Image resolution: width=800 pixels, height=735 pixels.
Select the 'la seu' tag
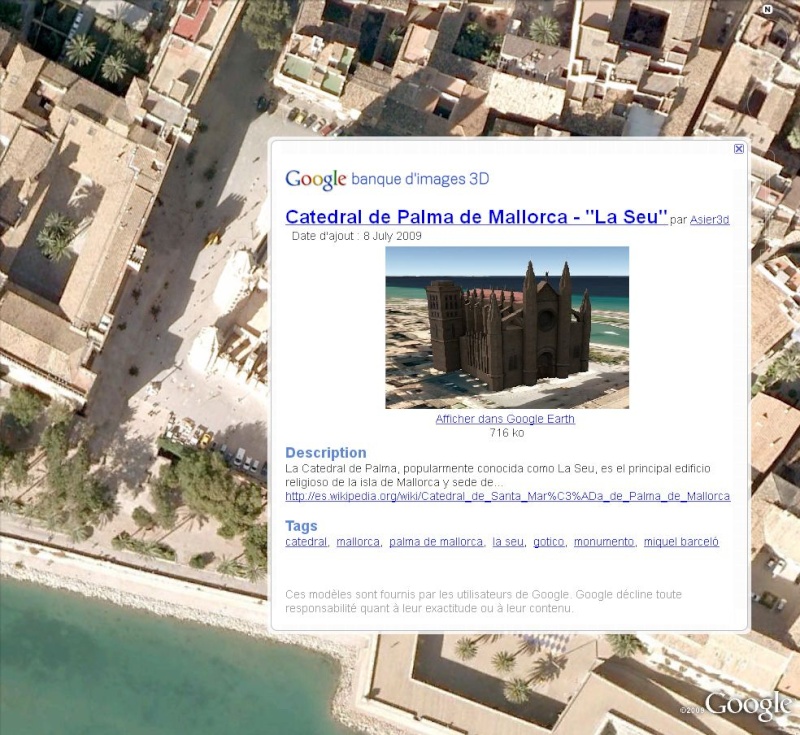click(508, 542)
